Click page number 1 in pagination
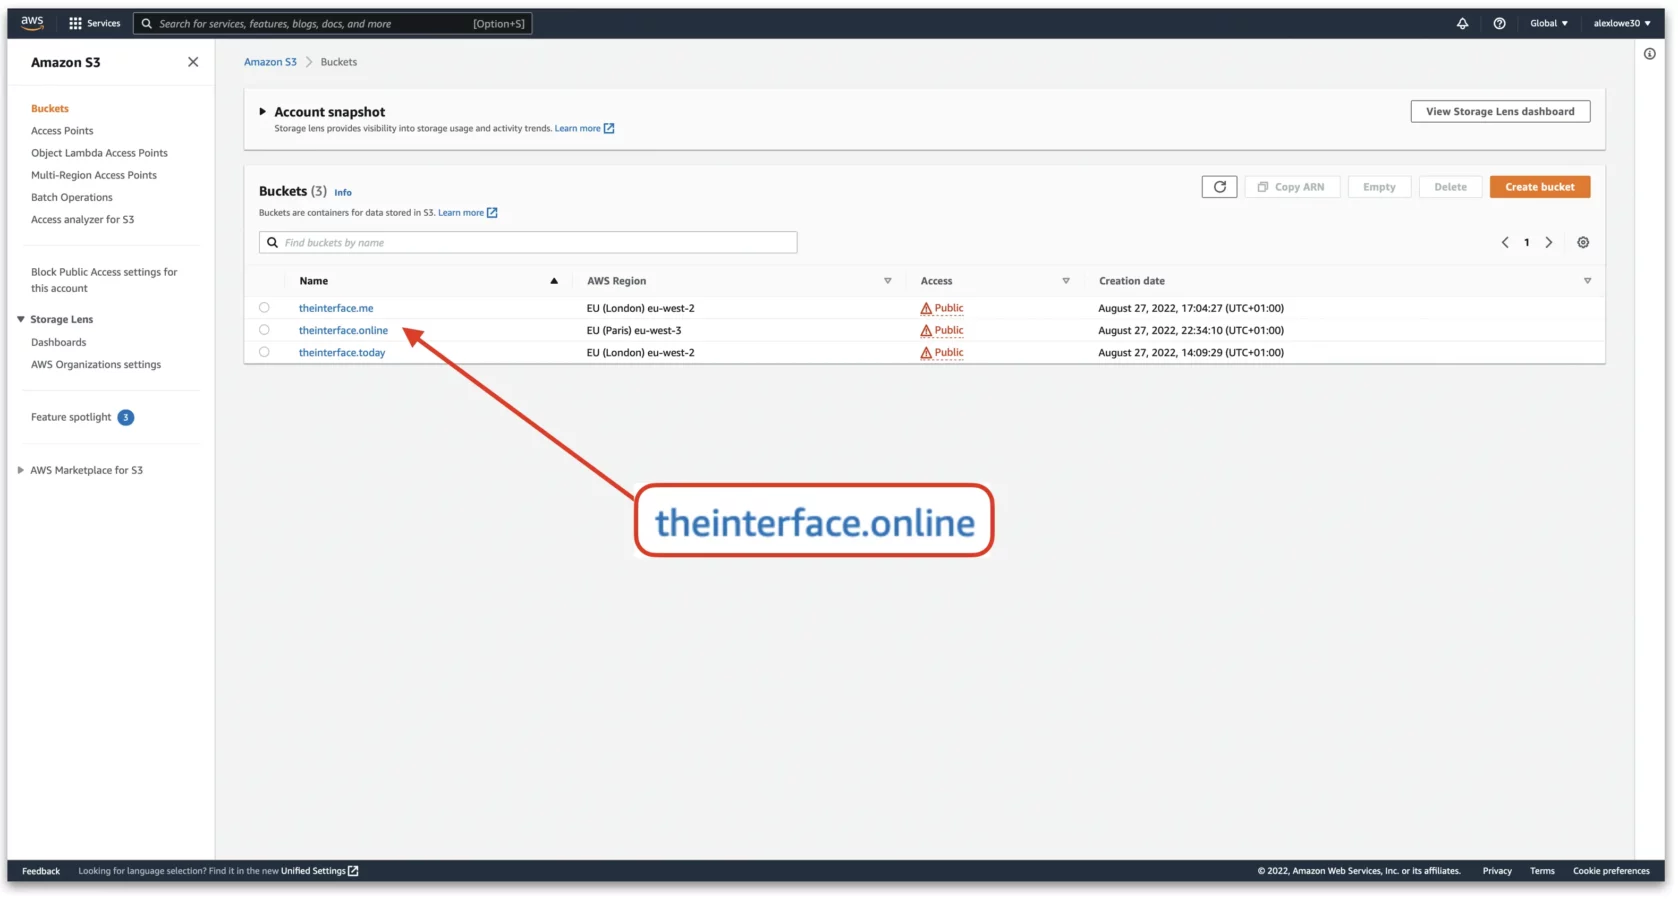The width and height of the screenshot is (1678, 900). pyautogui.click(x=1527, y=243)
